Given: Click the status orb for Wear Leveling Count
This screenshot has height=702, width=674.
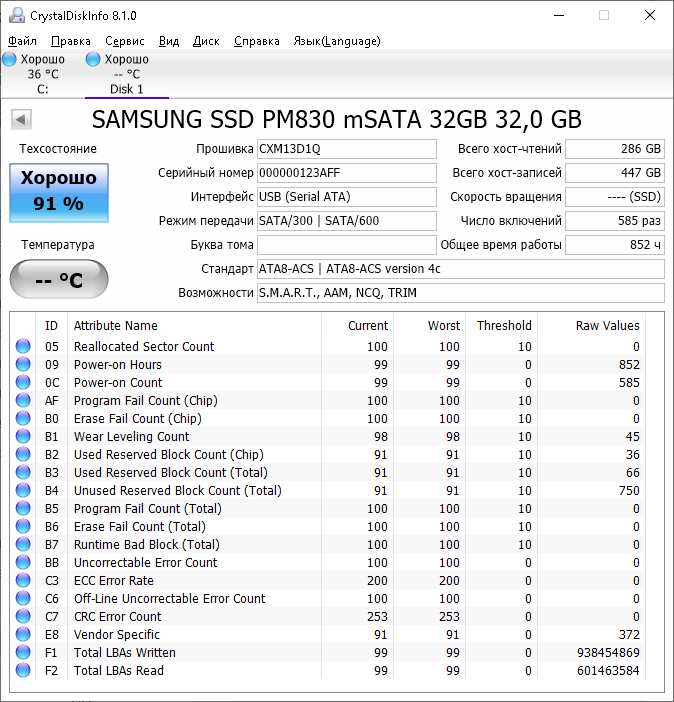Looking at the screenshot, I should click(23, 436).
